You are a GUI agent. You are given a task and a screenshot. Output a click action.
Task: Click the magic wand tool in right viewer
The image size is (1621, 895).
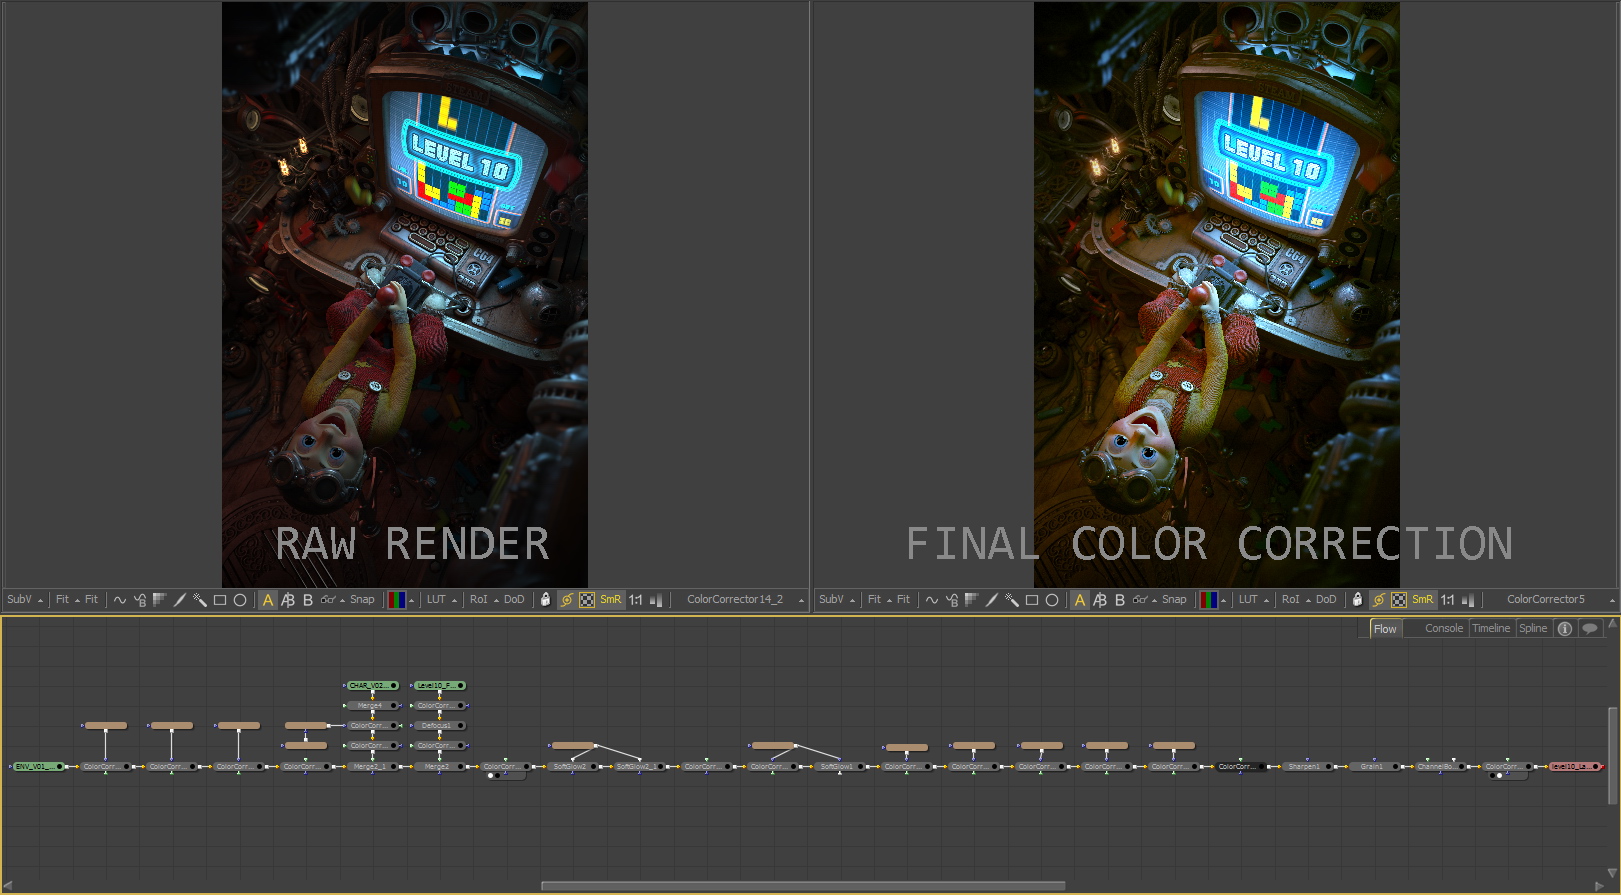tap(1011, 600)
